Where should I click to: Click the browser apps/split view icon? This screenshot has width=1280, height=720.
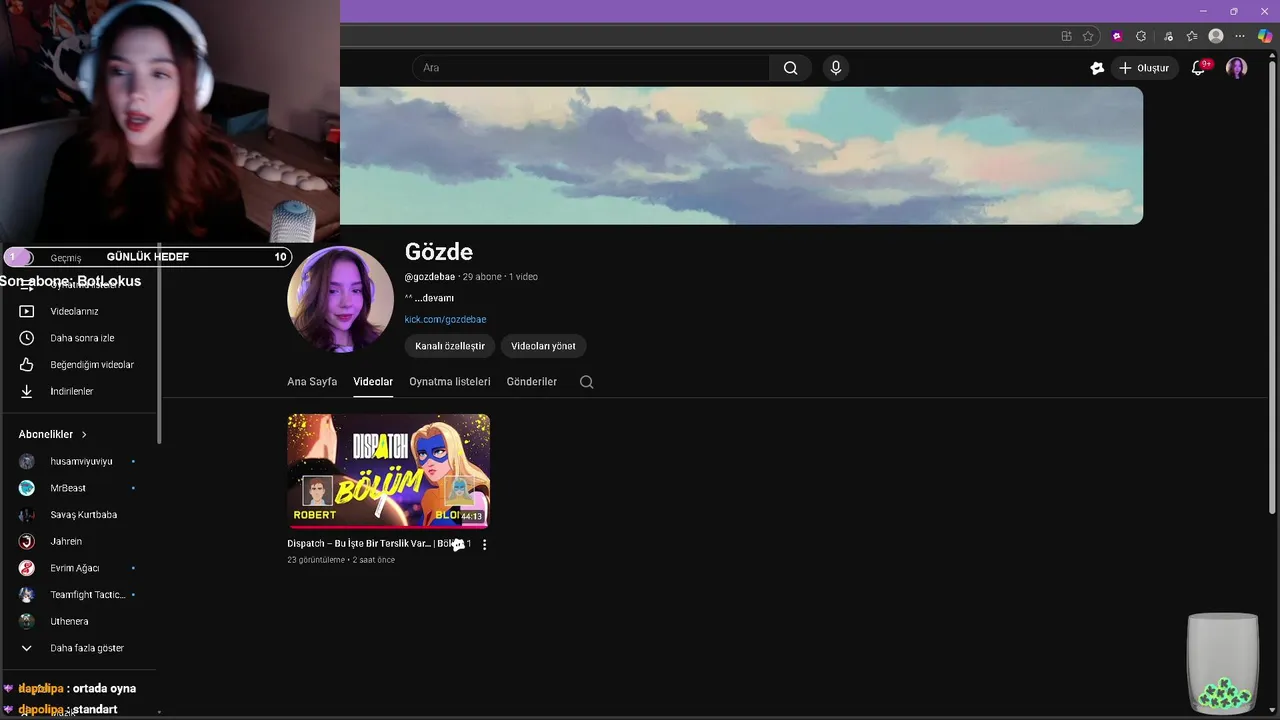coord(1066,36)
